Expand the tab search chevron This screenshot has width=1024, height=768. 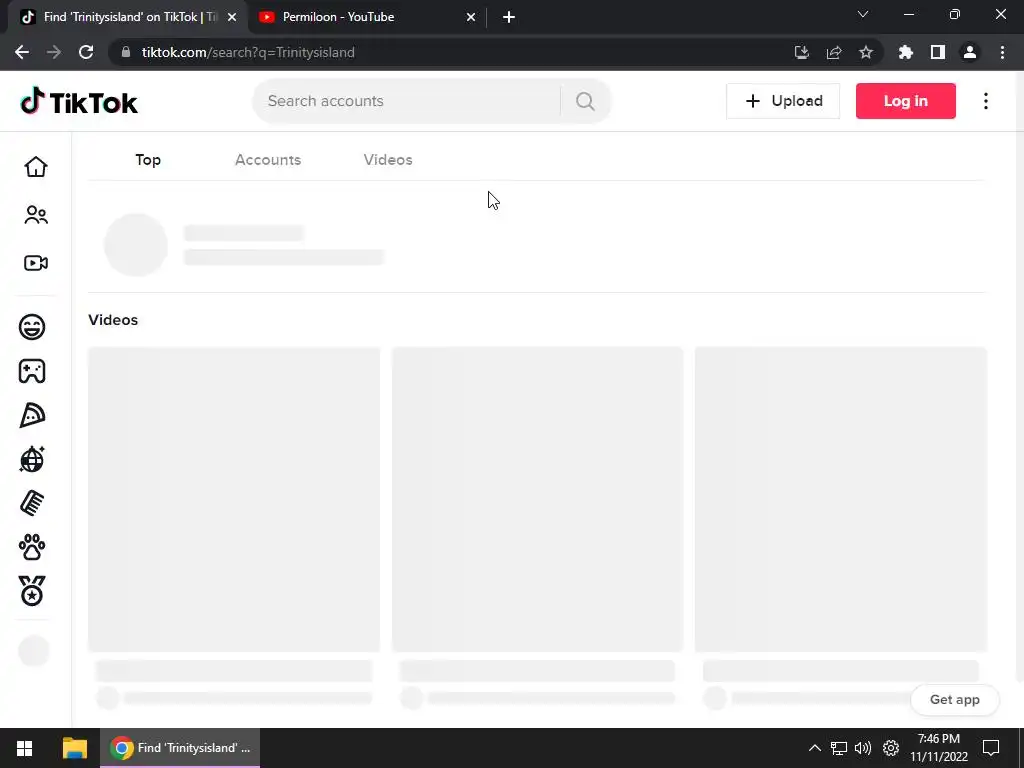(863, 14)
